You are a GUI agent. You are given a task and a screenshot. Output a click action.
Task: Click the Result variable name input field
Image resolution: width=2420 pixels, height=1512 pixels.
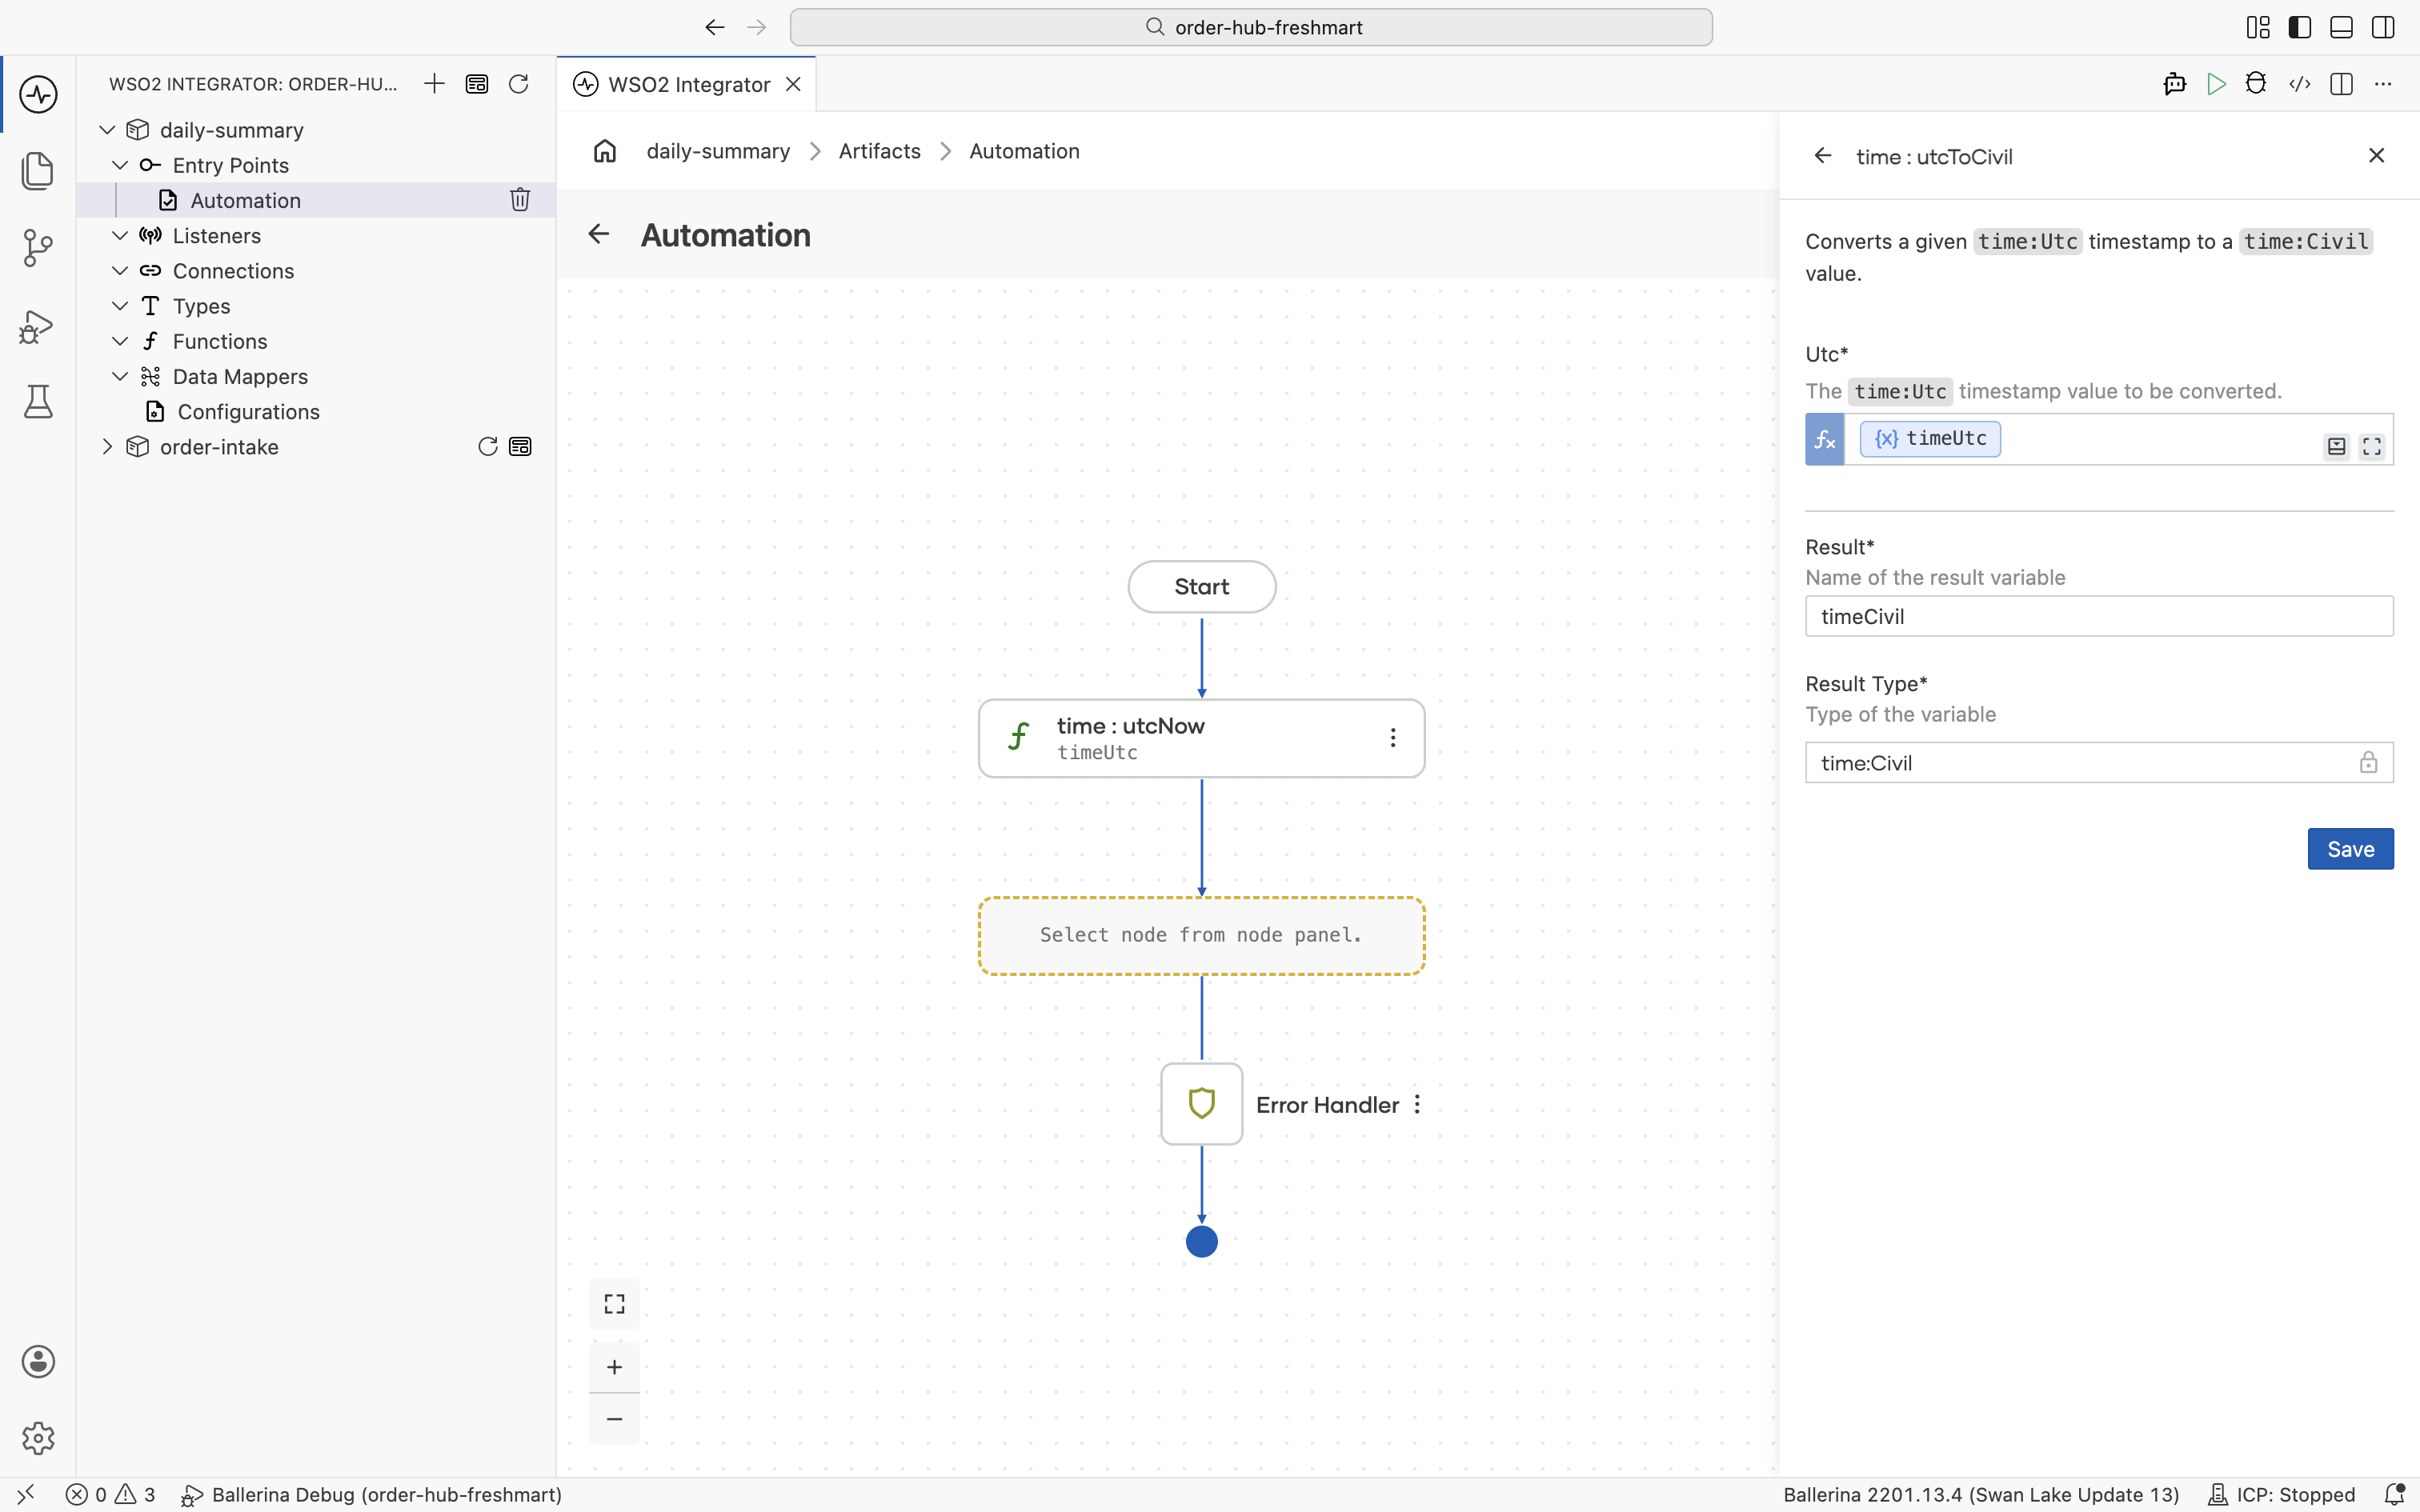tap(2099, 616)
